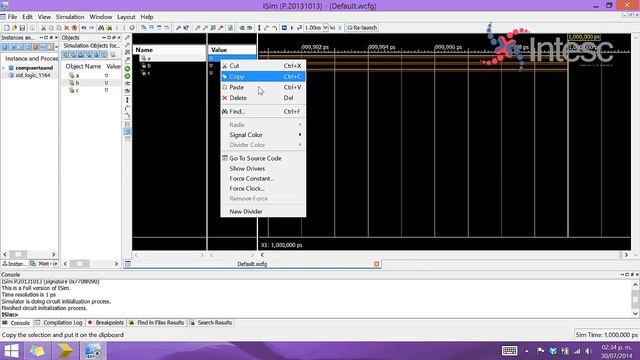The image size is (640, 360).
Task: Select Force Constant... in context menu
Action: point(263,179)
